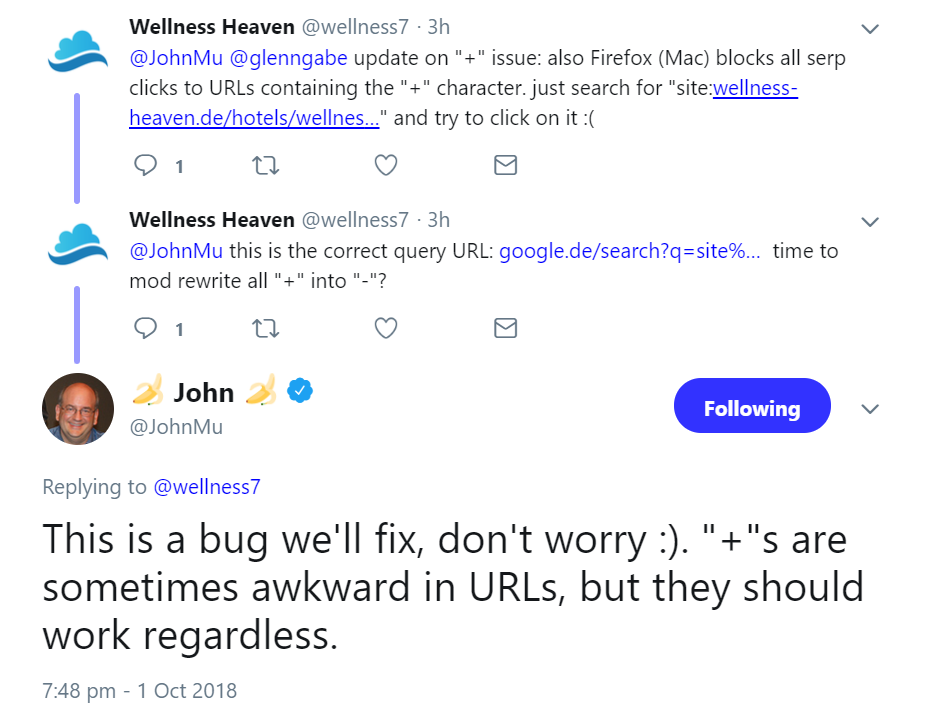Open the wellness-heaven.de hotels link
This screenshot has width=931, height=716.
[x=254, y=118]
